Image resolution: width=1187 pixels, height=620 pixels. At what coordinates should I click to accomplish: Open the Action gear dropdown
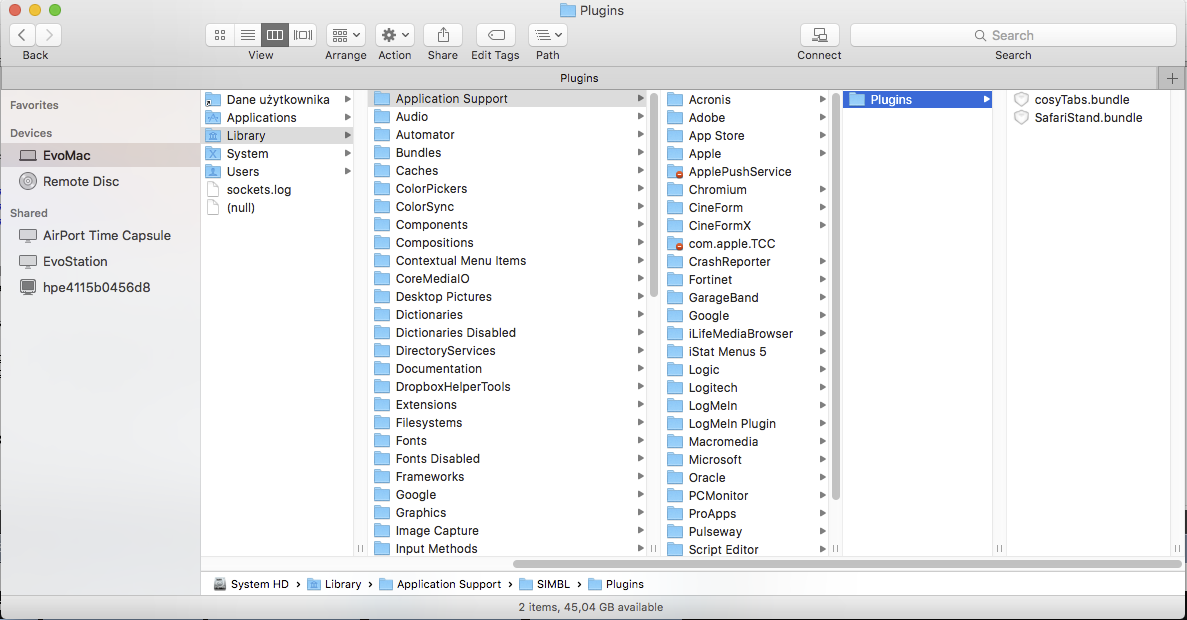pyautogui.click(x=394, y=35)
